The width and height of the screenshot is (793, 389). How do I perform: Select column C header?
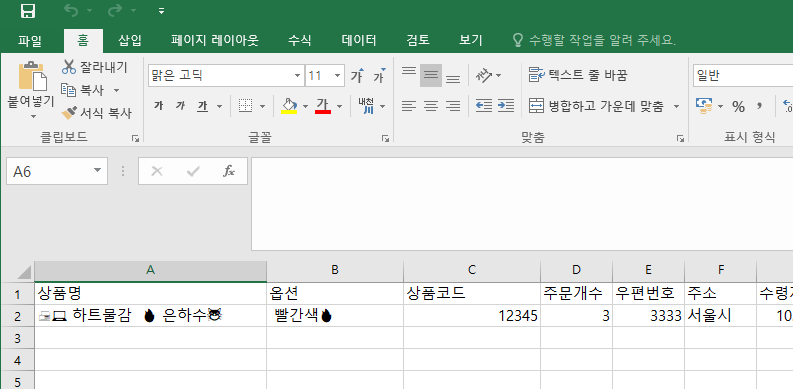[471, 271]
